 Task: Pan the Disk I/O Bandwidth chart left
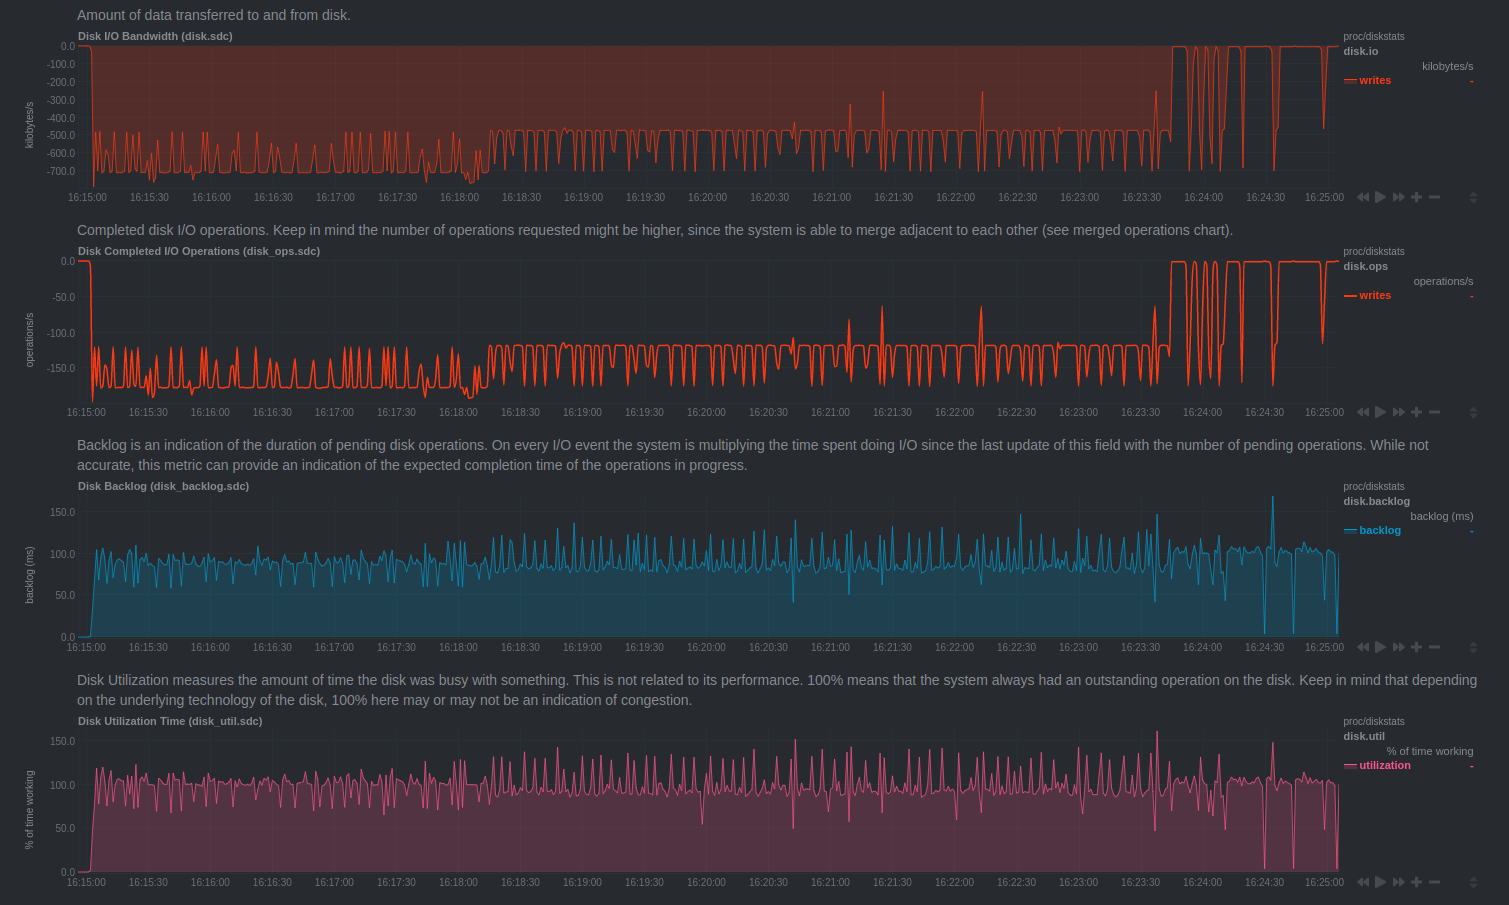click(x=1362, y=197)
